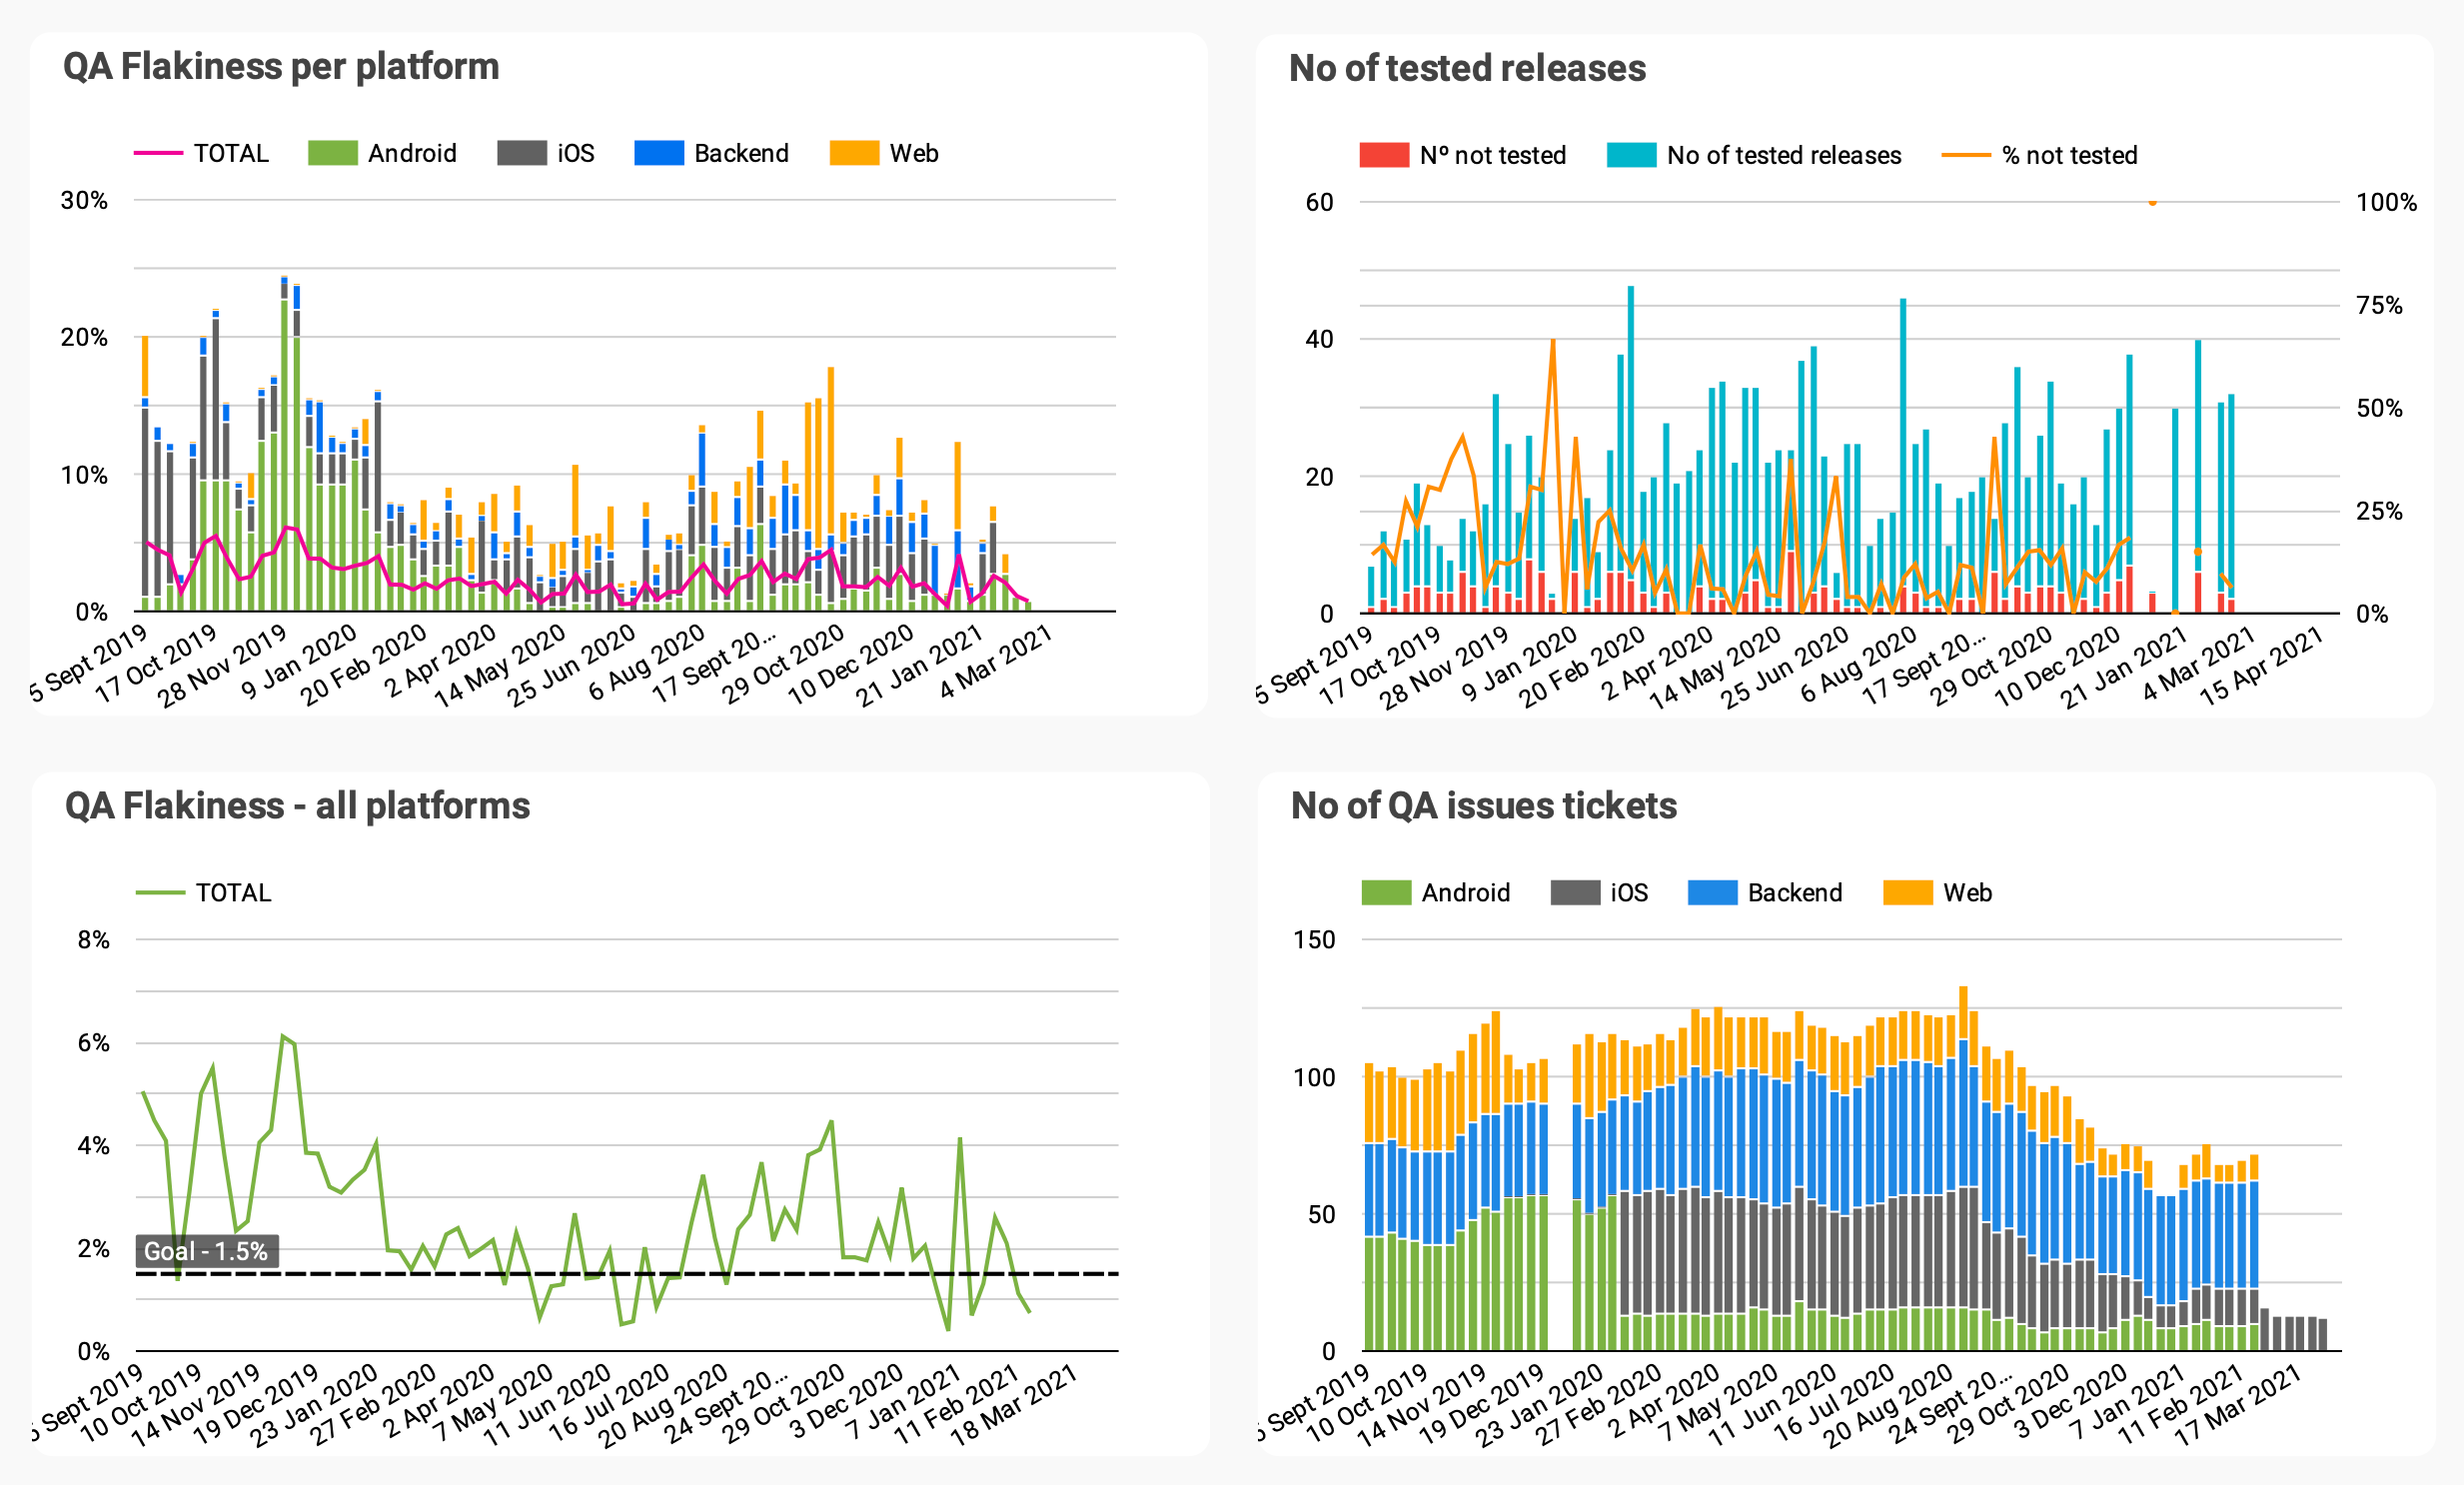2464x1485 pixels.
Task: Click the 2% axis label in all platforms chart
Action: tap(93, 1248)
